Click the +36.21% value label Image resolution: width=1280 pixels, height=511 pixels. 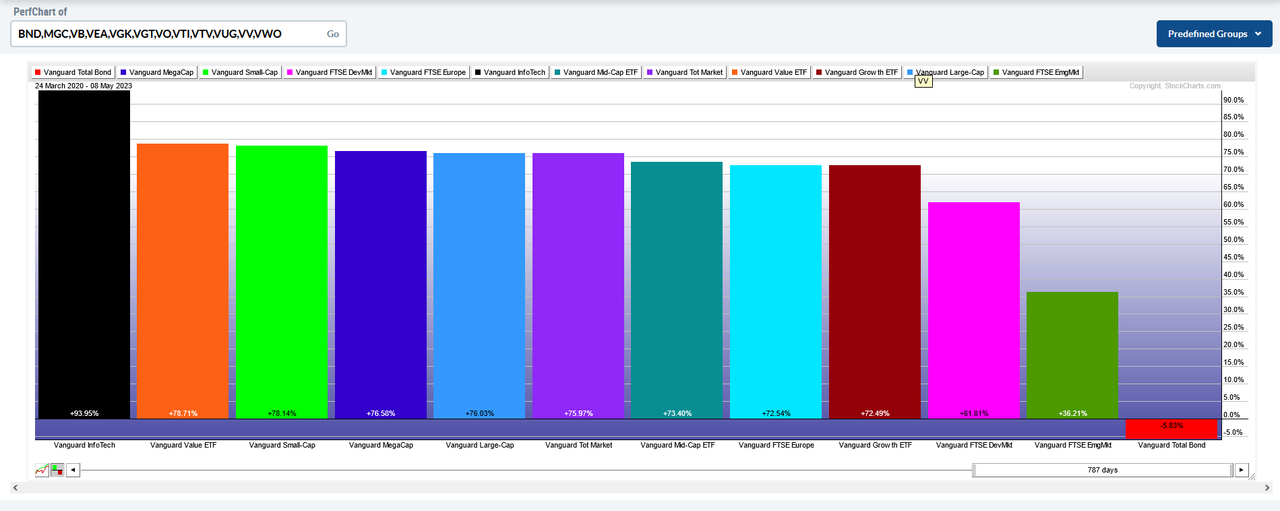tap(1073, 413)
